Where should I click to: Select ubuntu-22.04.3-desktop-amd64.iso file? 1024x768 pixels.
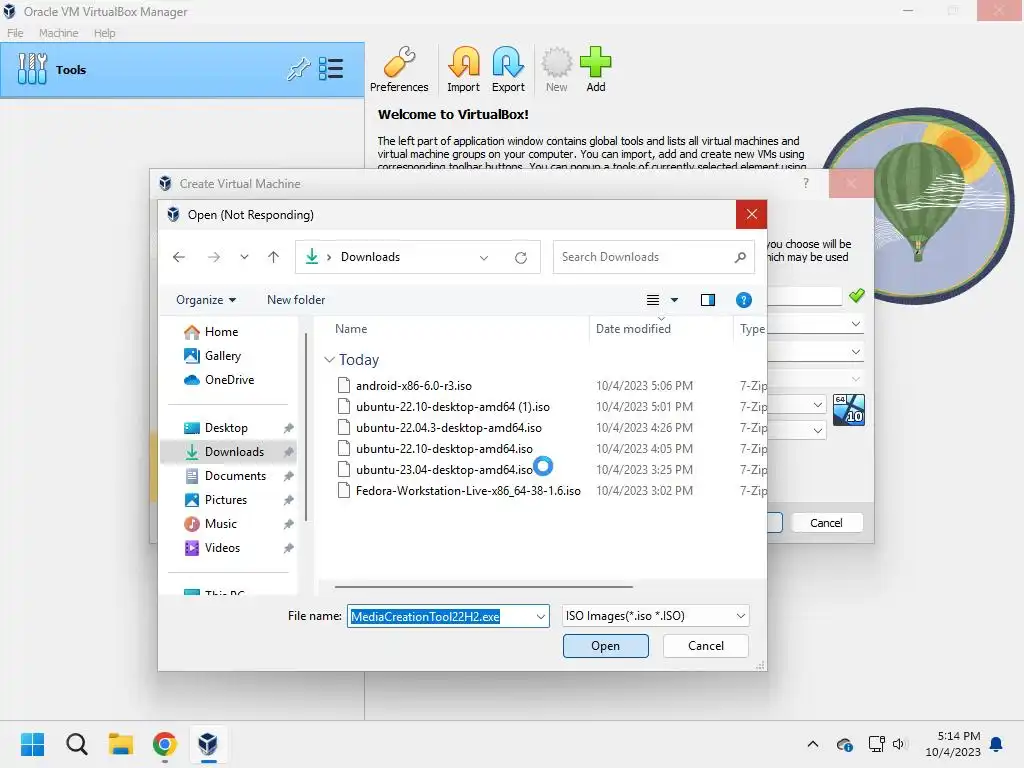[x=449, y=428]
